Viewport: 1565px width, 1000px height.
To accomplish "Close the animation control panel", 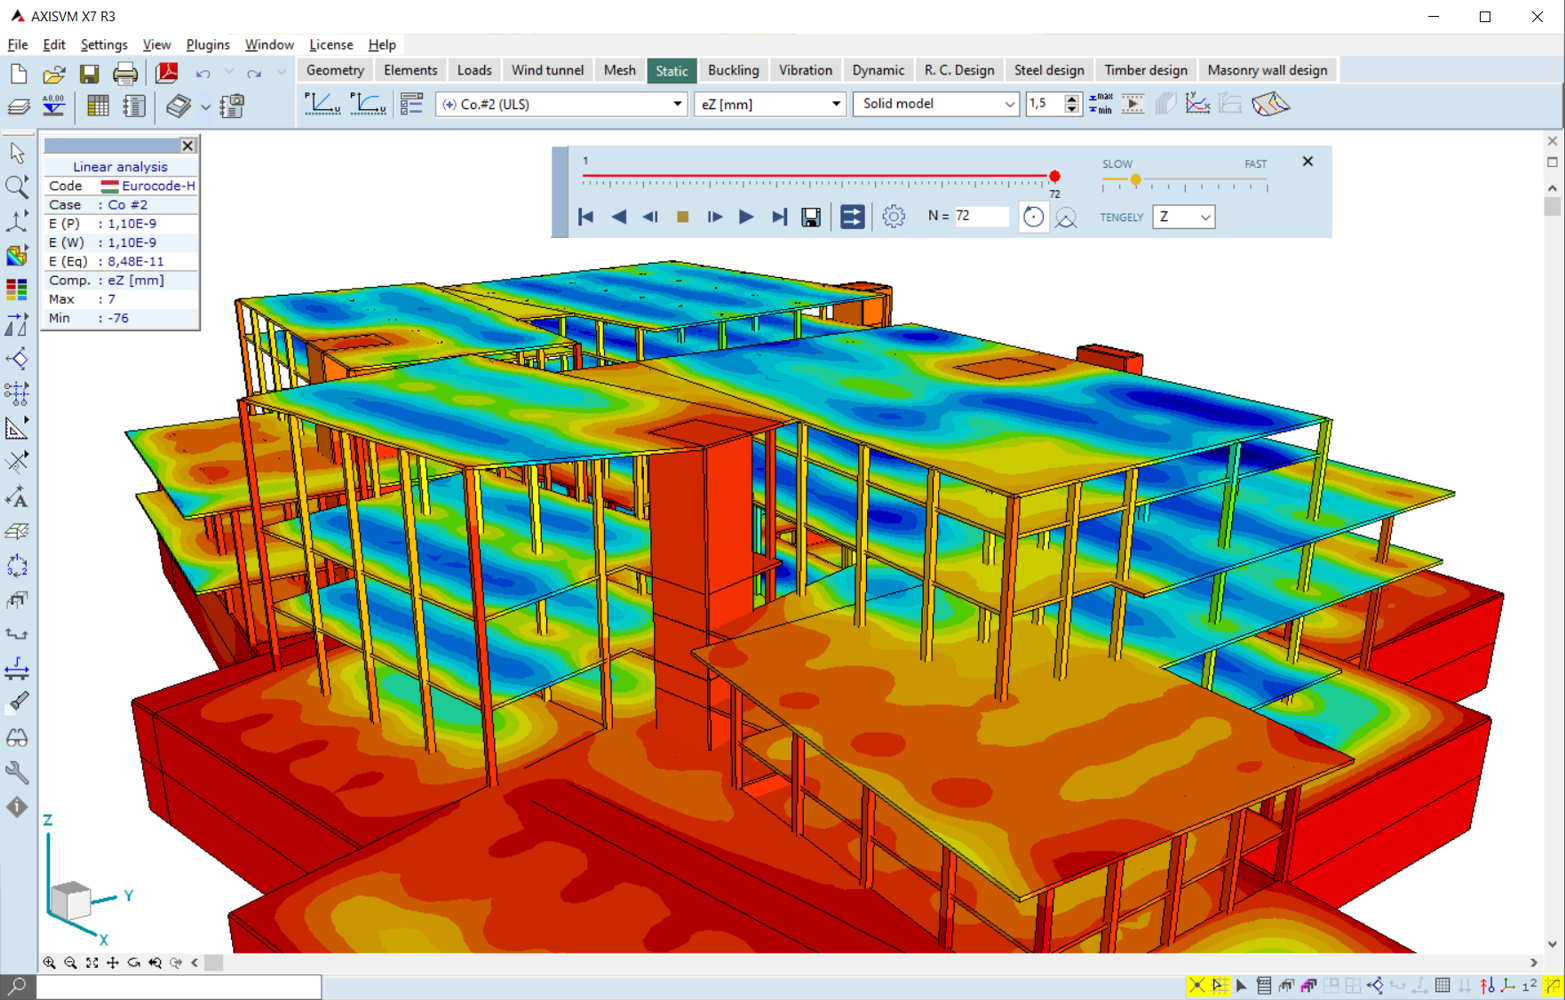I will point(1307,161).
